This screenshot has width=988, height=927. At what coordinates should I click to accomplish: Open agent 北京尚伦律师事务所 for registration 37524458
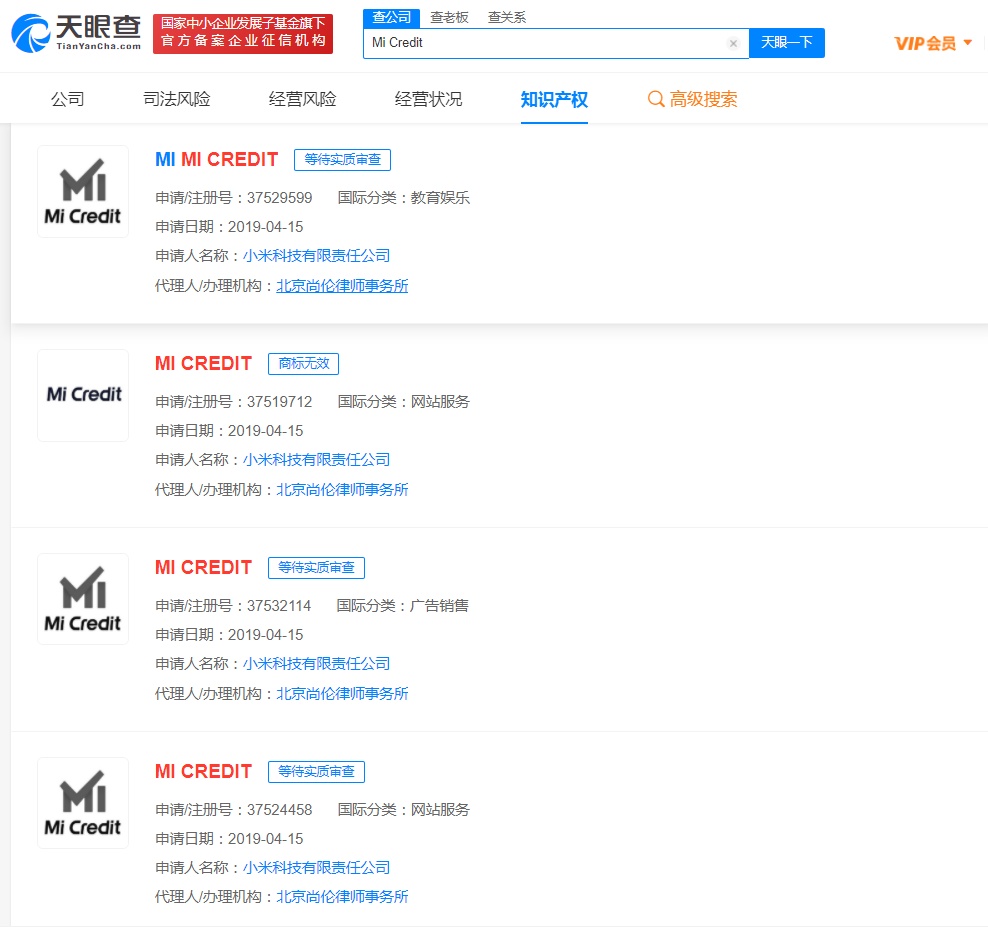pos(342,897)
